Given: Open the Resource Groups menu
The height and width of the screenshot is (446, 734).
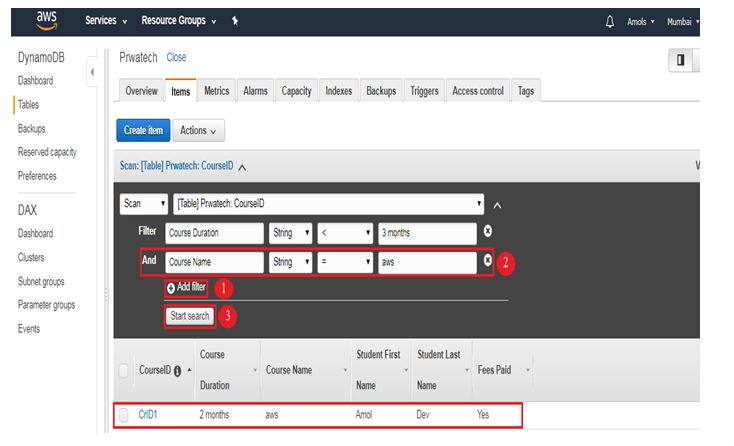Looking at the screenshot, I should tap(179, 21).
